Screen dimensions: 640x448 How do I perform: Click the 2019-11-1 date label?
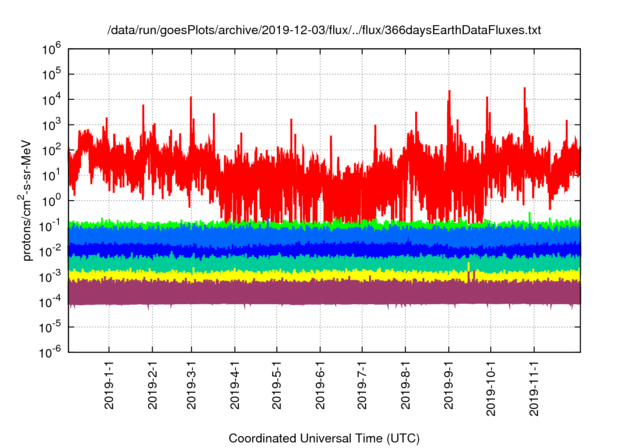pos(534,388)
